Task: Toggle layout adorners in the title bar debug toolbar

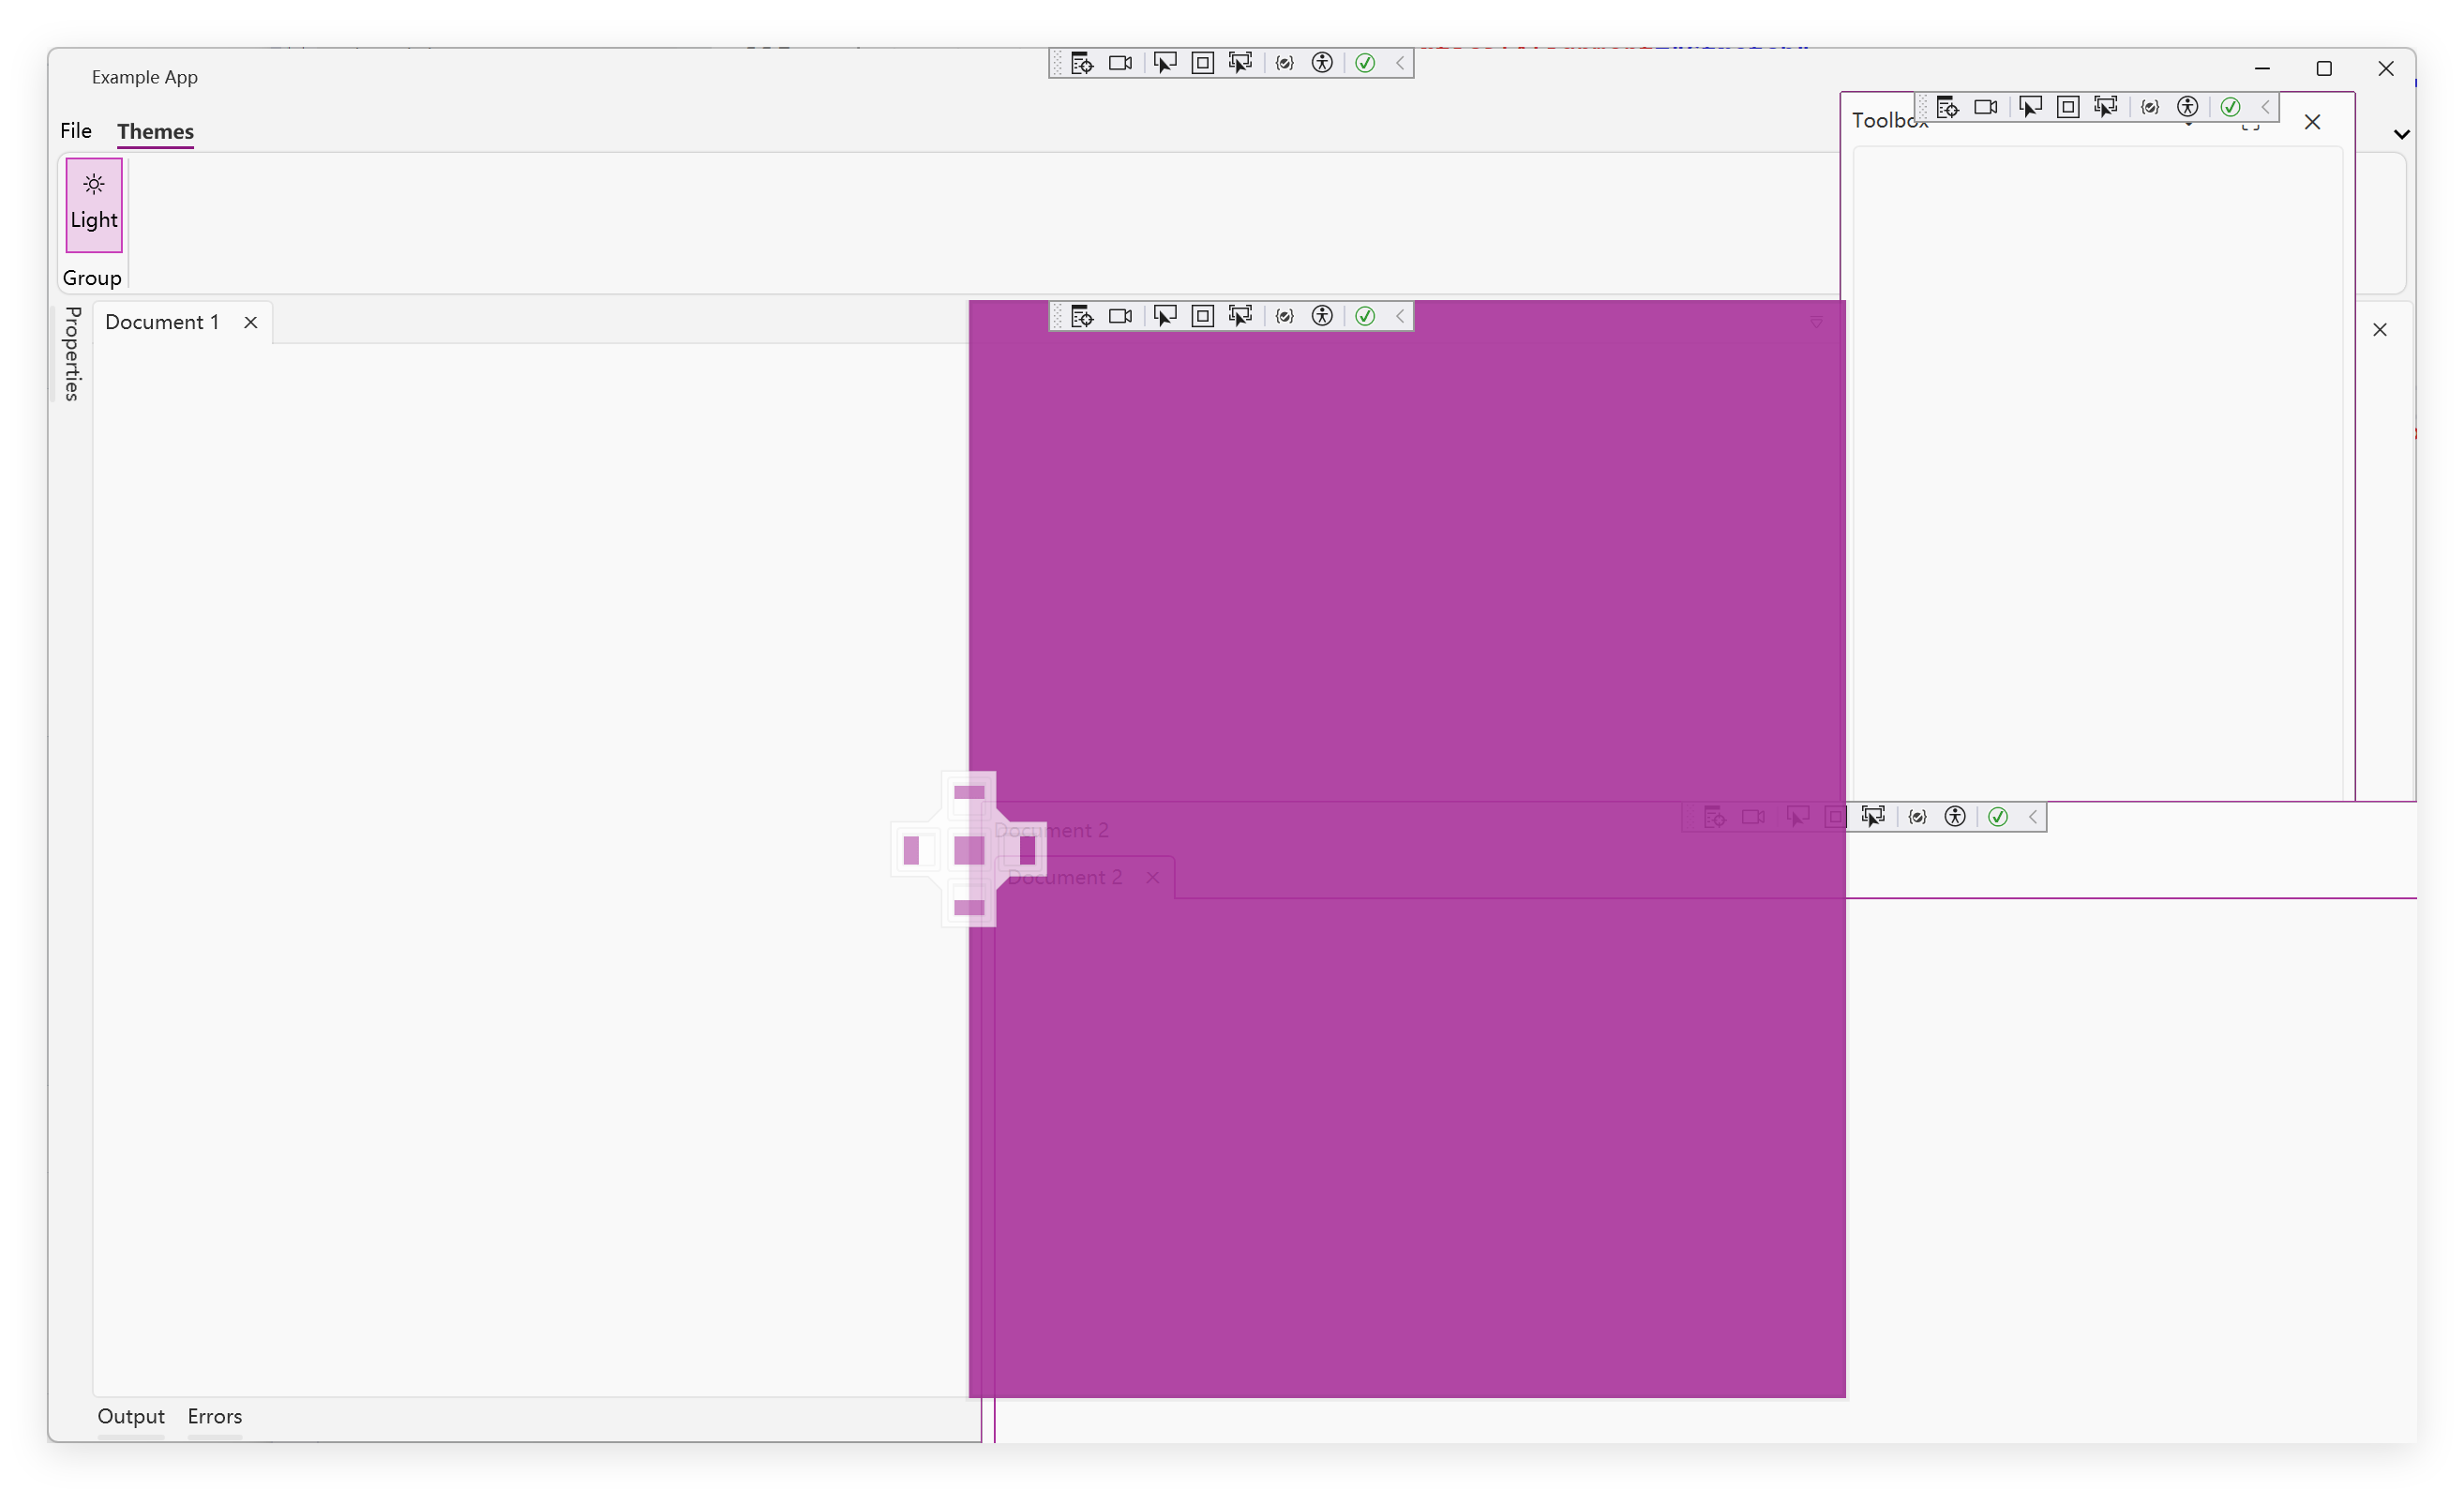Action: coord(1203,63)
